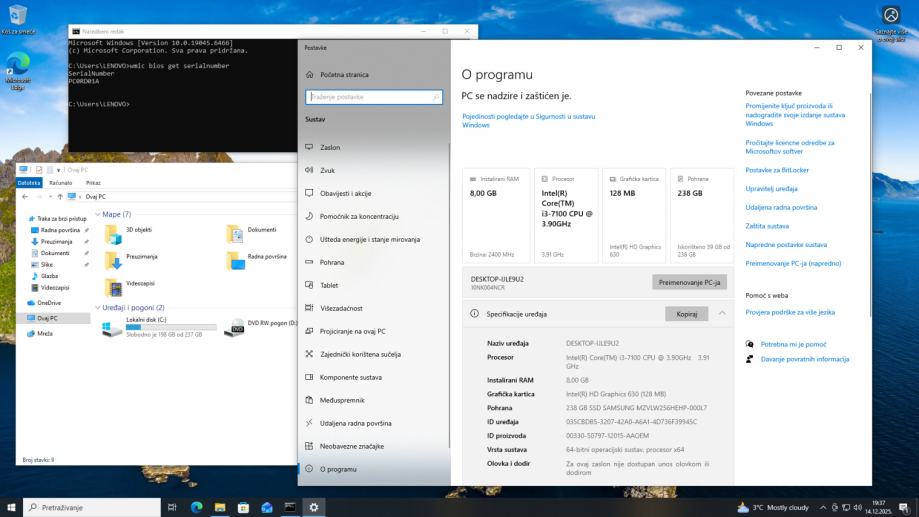This screenshot has width=919, height=517.
Task: Open the Prikaz ribbon tab
Action: (93, 183)
